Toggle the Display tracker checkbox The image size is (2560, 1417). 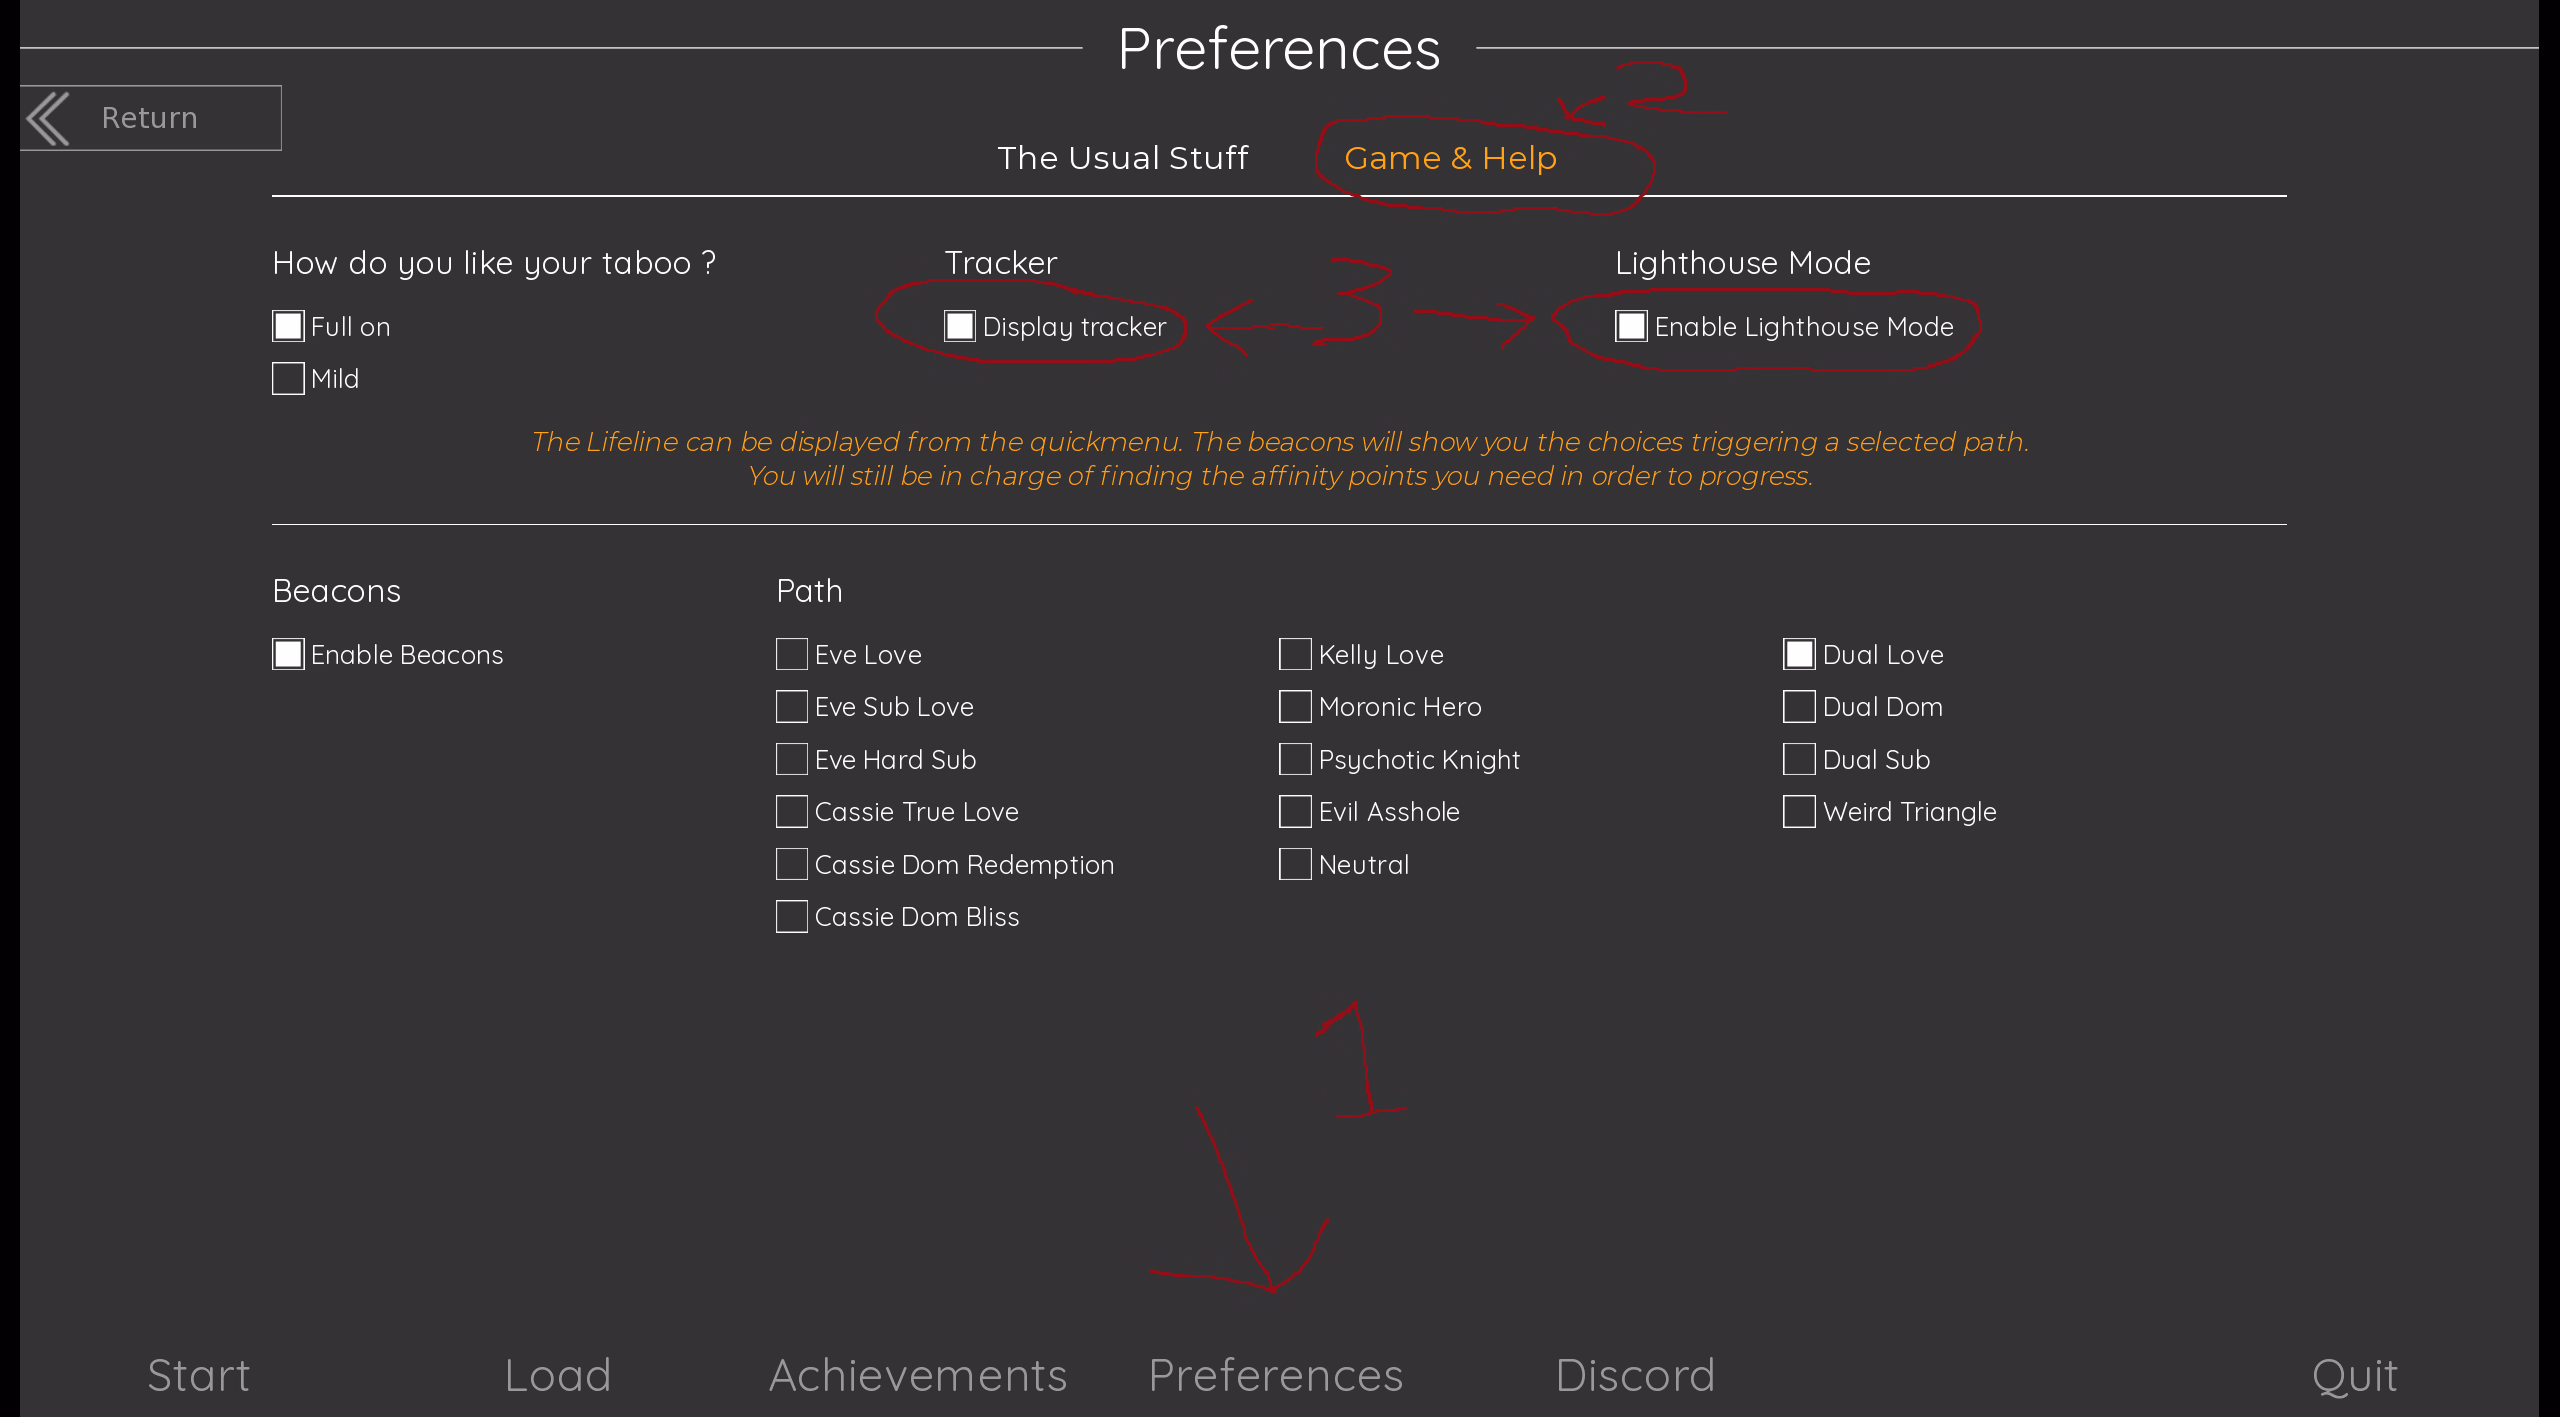(960, 326)
